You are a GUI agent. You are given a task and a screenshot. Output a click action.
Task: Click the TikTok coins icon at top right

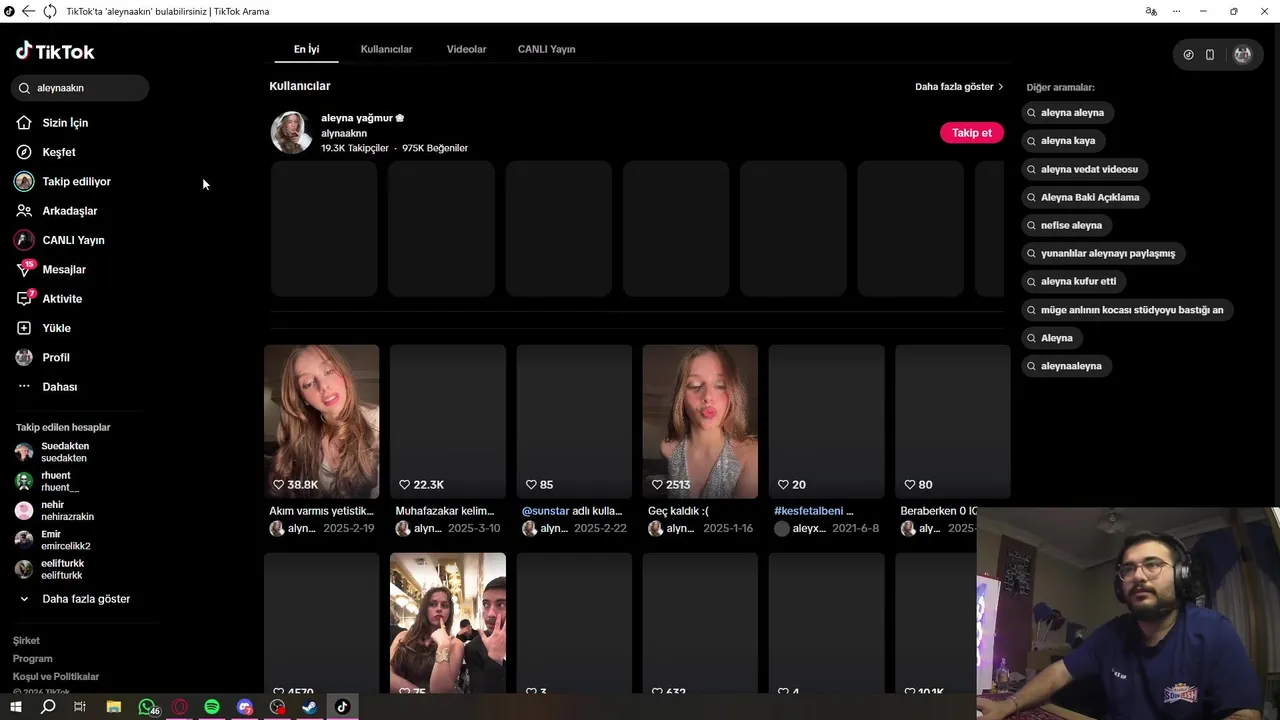point(1188,55)
